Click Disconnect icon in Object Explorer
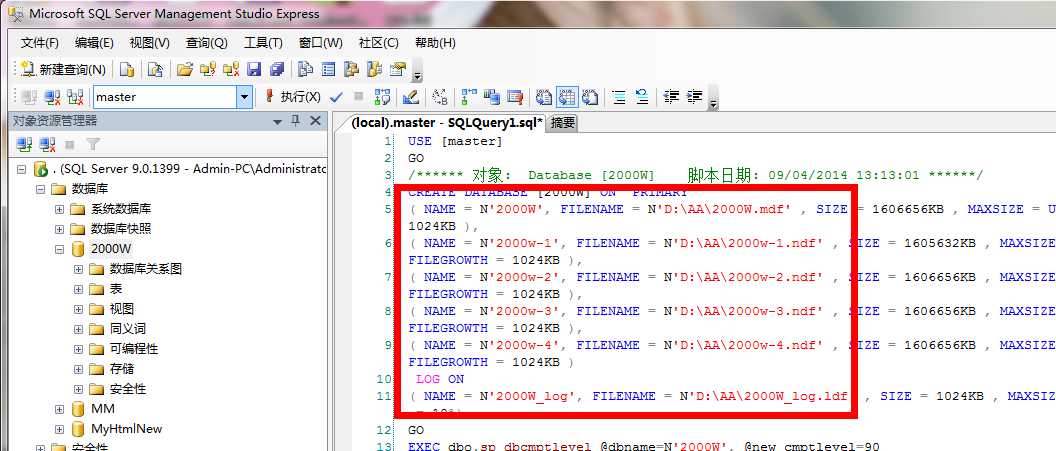 [x=47, y=144]
